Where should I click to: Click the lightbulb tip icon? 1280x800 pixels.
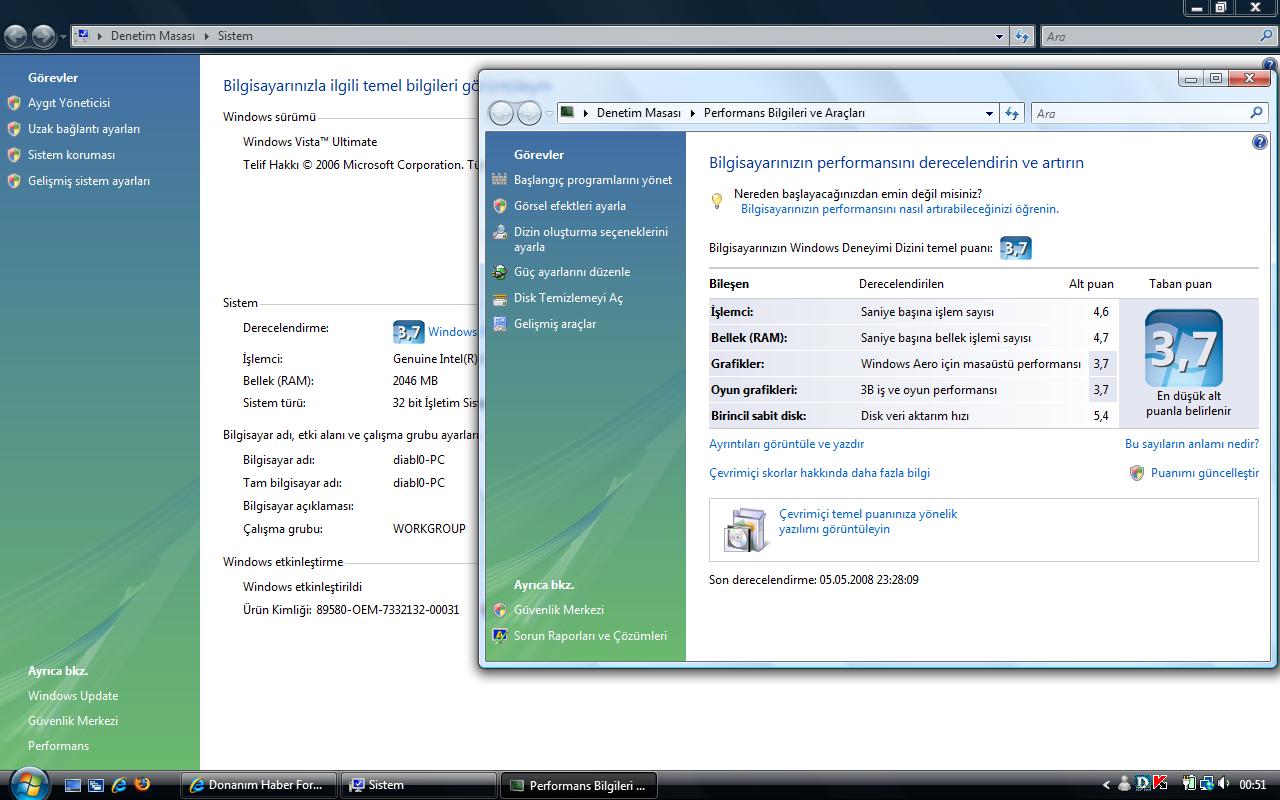click(716, 201)
